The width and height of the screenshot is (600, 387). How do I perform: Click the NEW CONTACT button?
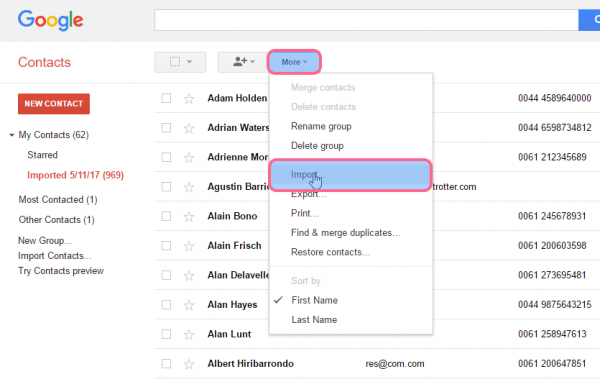[x=54, y=104]
